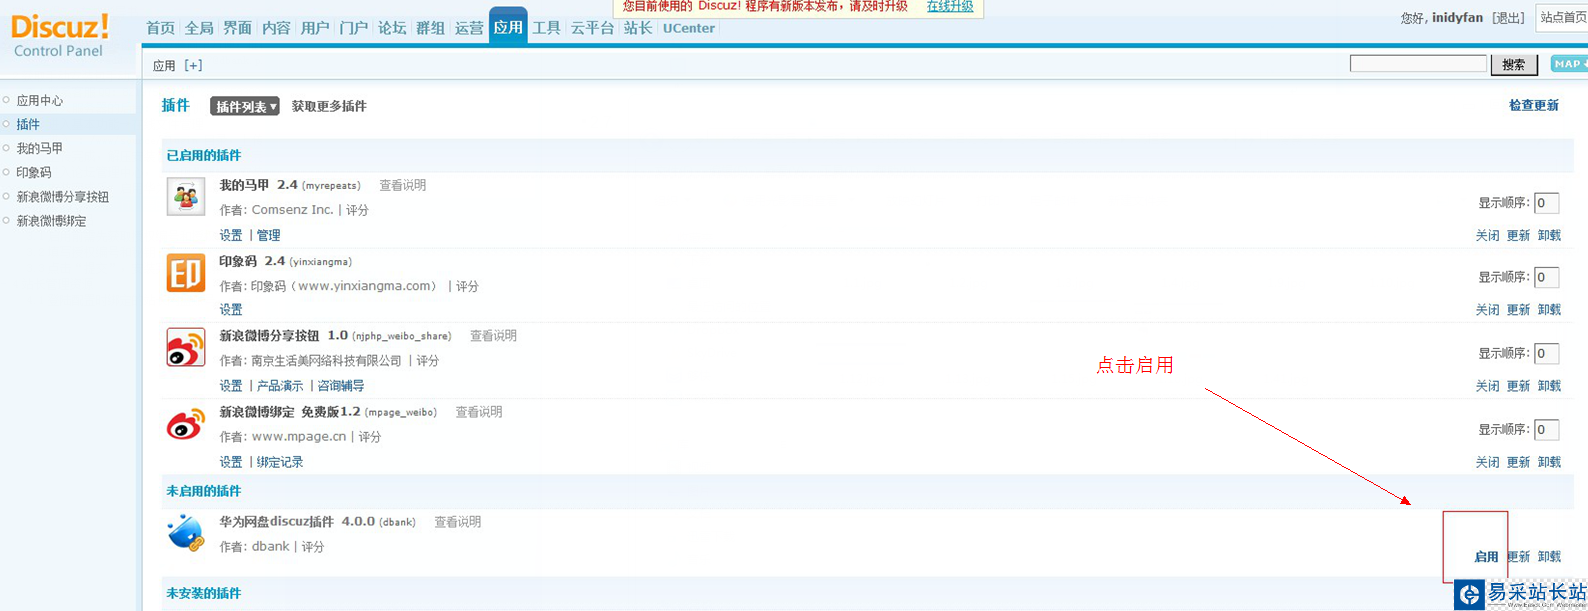1588x611 pixels.
Task: Click 管理 under 我的马甲
Action: [x=268, y=235]
